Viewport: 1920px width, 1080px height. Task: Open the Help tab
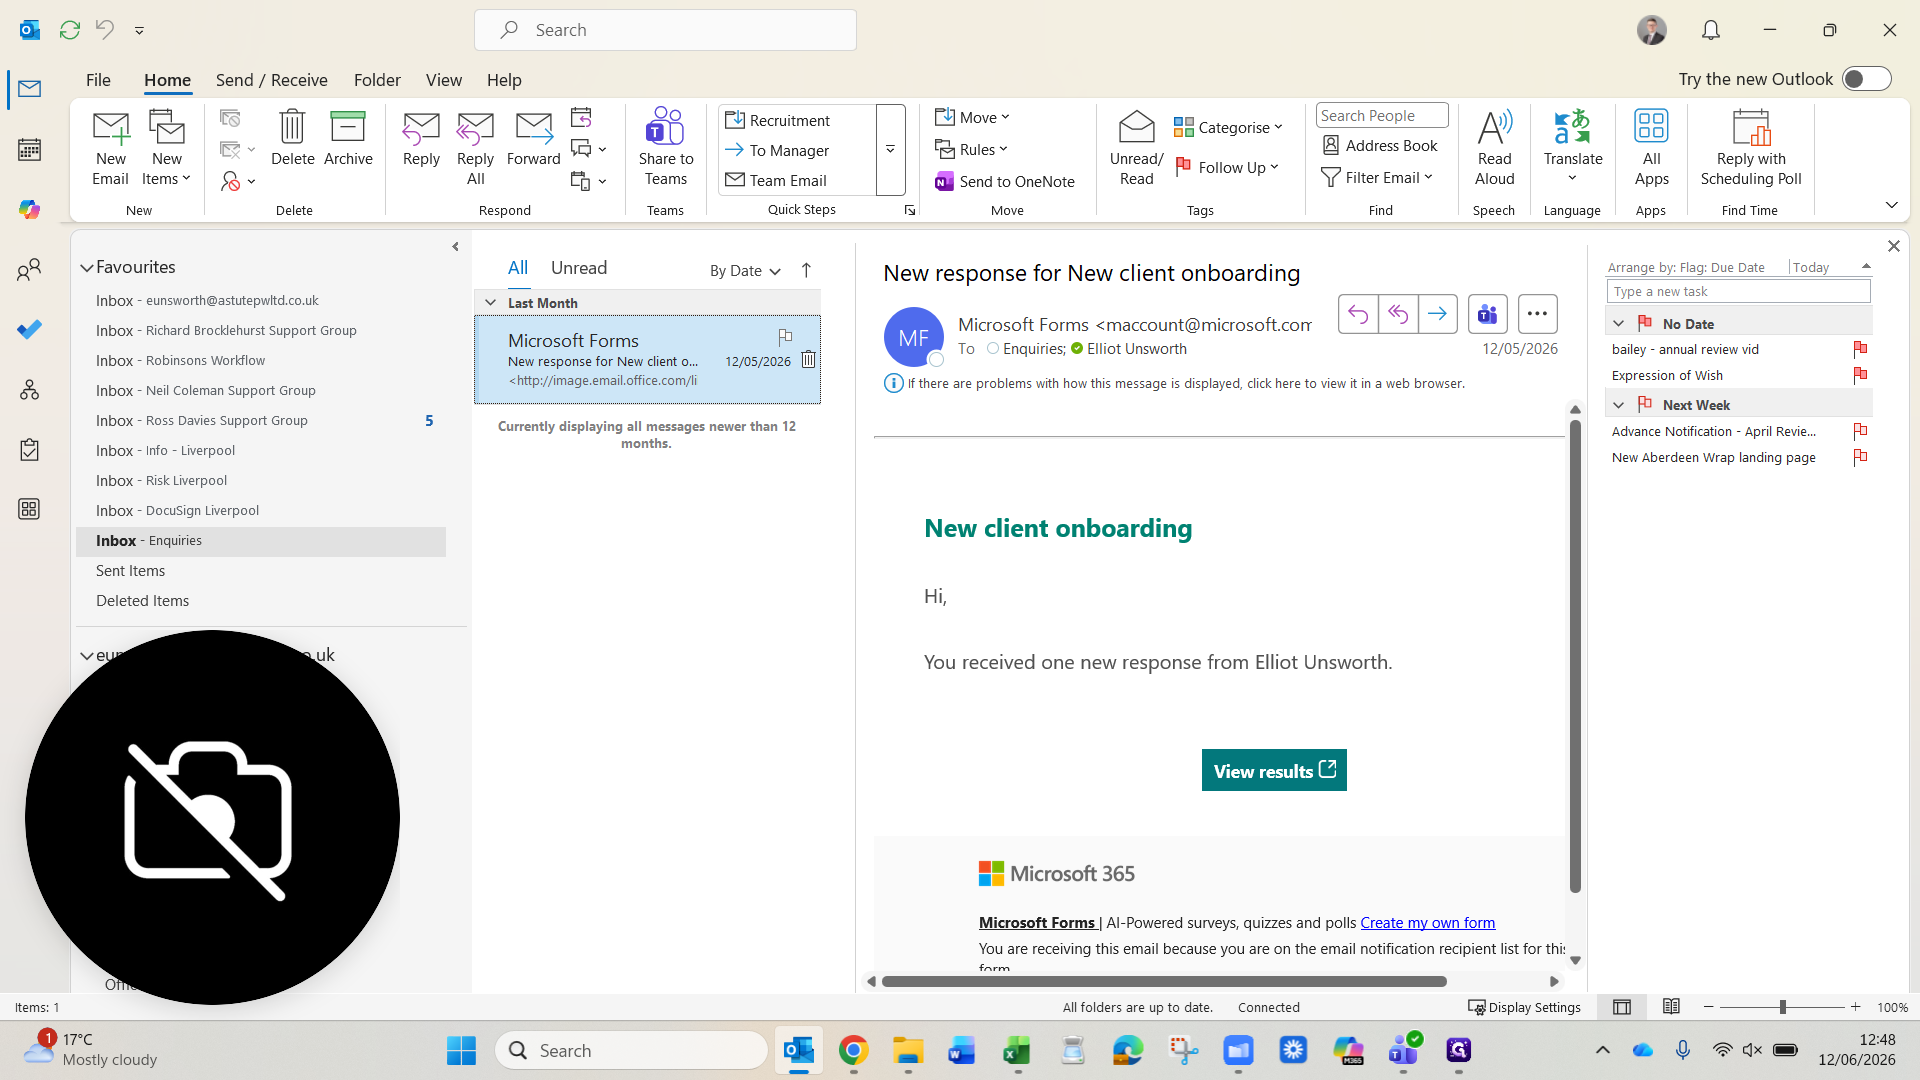[x=504, y=79]
